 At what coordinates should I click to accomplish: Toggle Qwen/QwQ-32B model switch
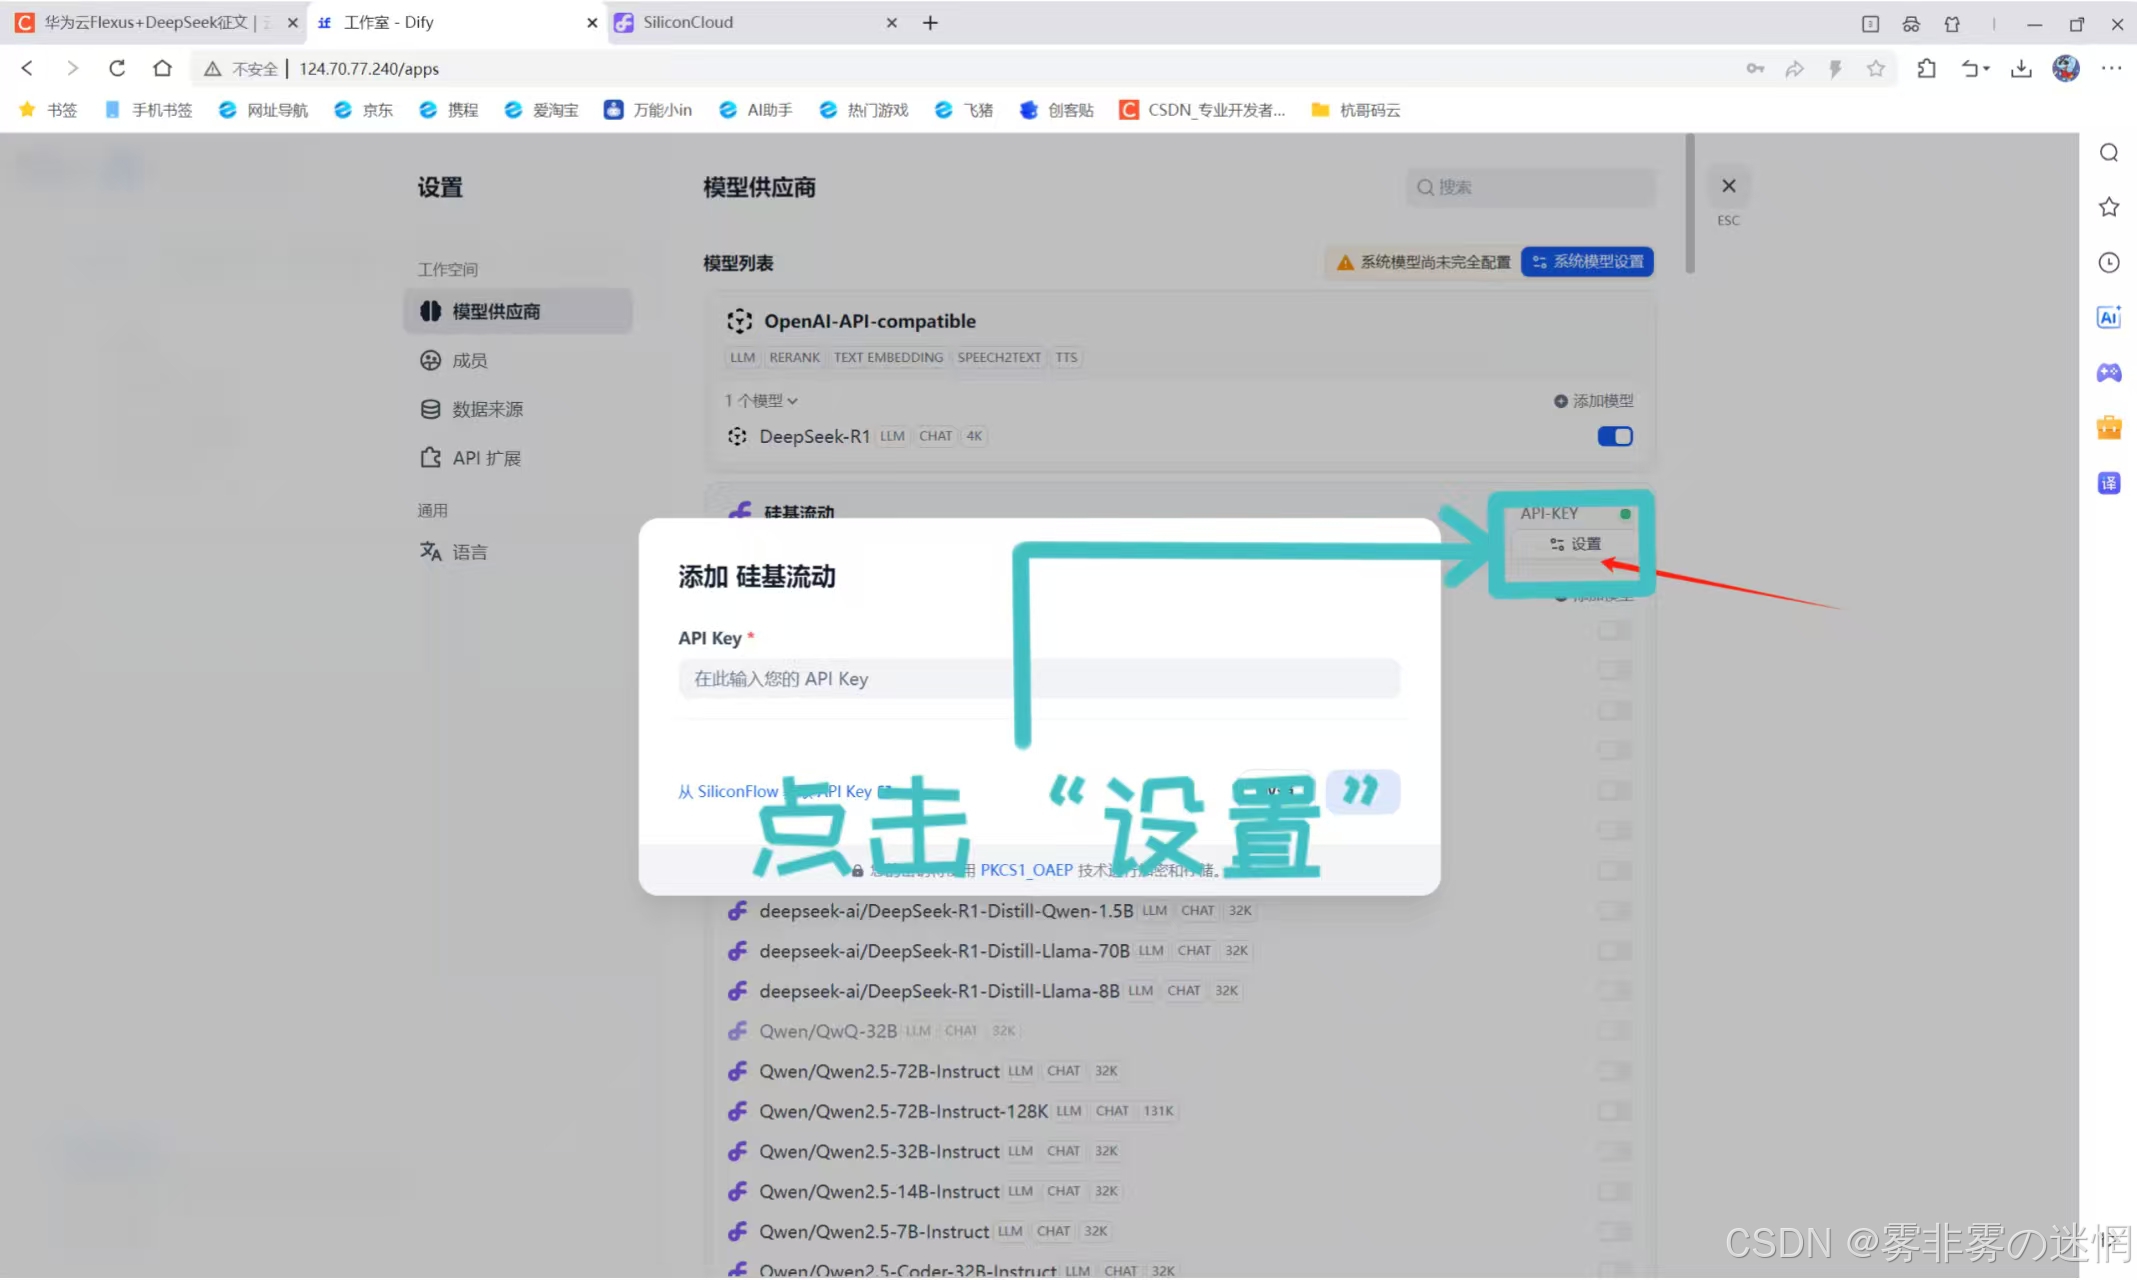tap(1614, 1031)
